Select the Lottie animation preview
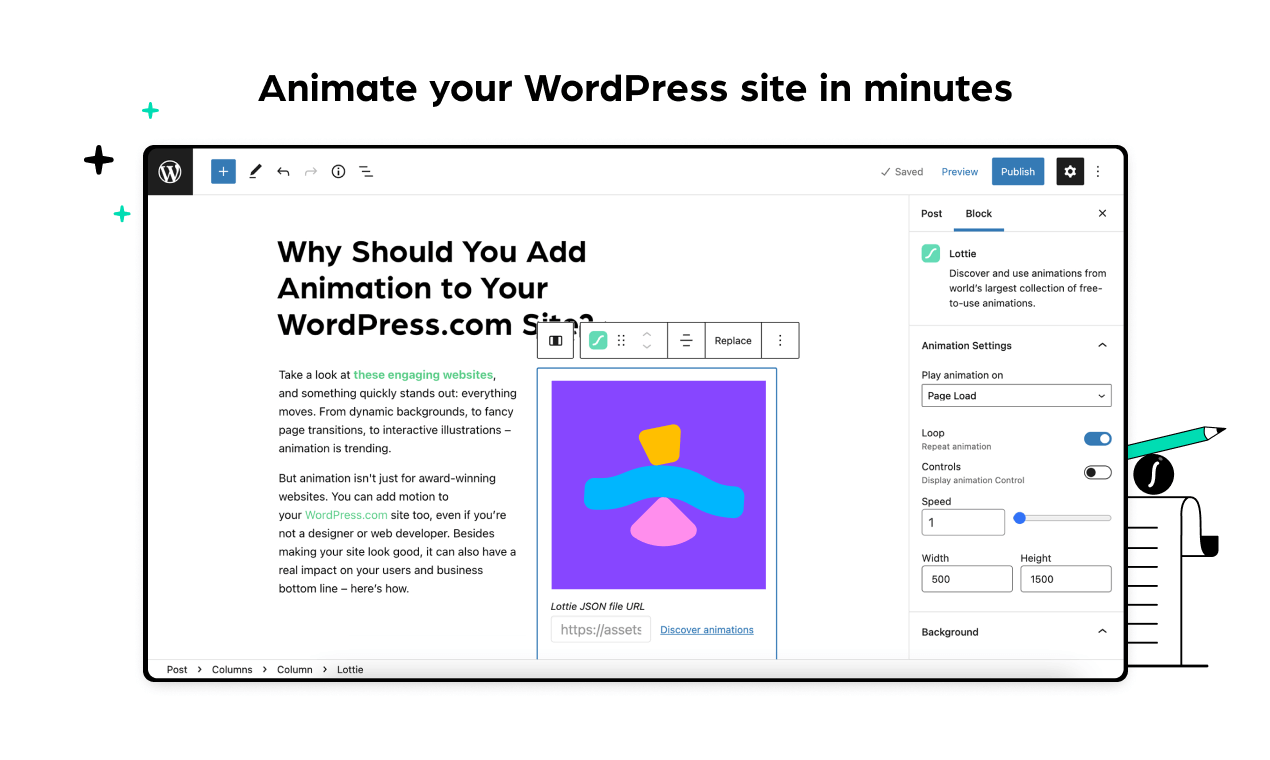The height and width of the screenshot is (760, 1270). click(658, 485)
